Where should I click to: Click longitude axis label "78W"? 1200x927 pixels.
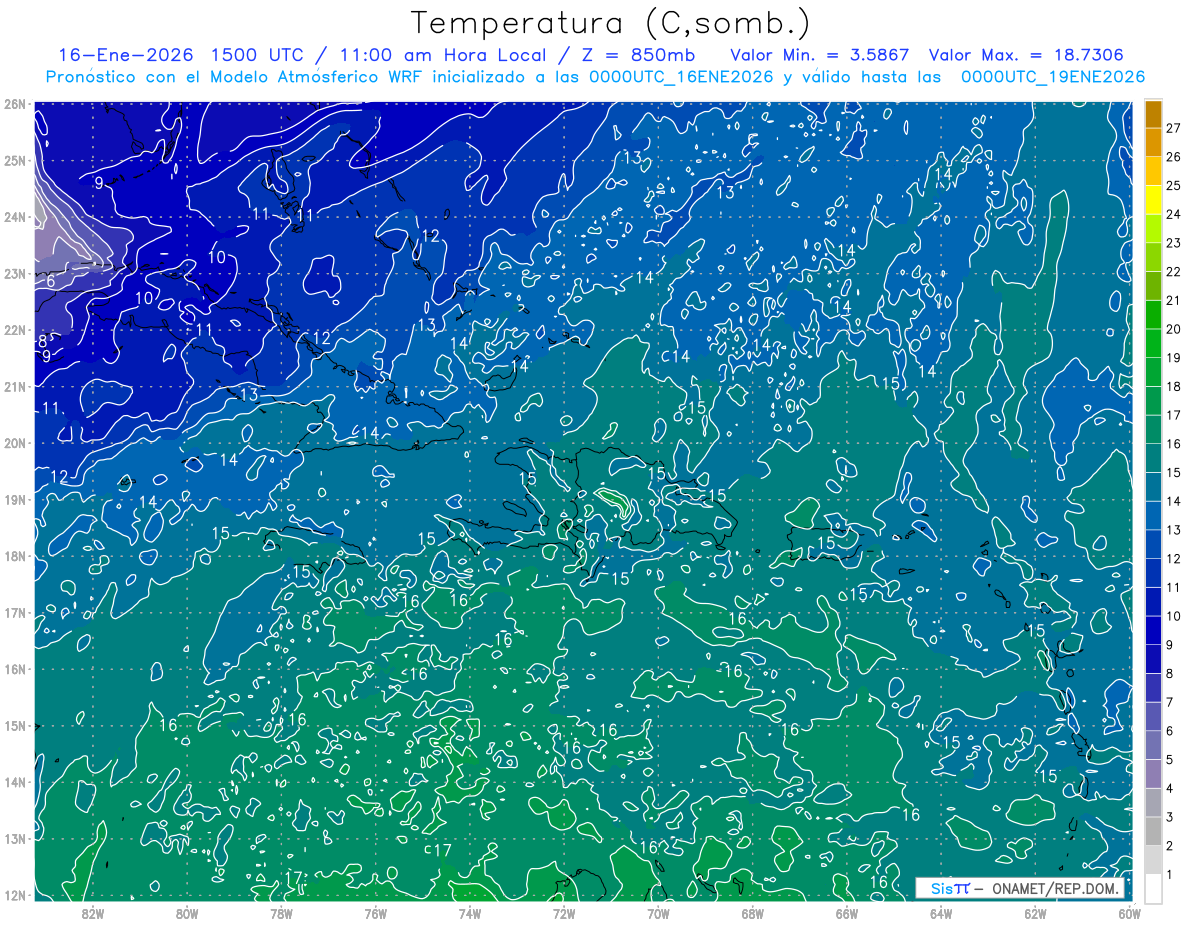click(x=281, y=913)
